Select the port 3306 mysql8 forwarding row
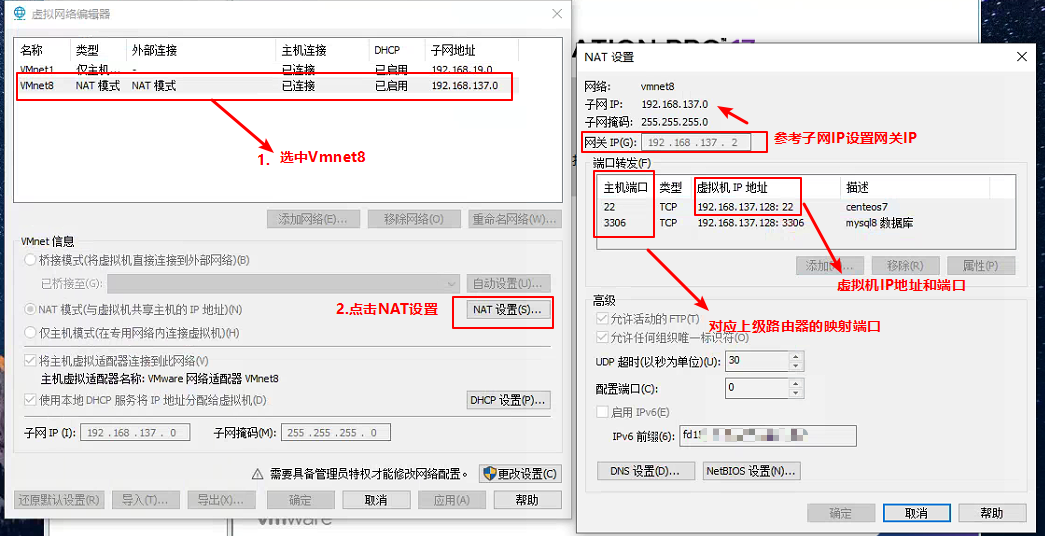This screenshot has width=1045, height=536. (x=806, y=223)
